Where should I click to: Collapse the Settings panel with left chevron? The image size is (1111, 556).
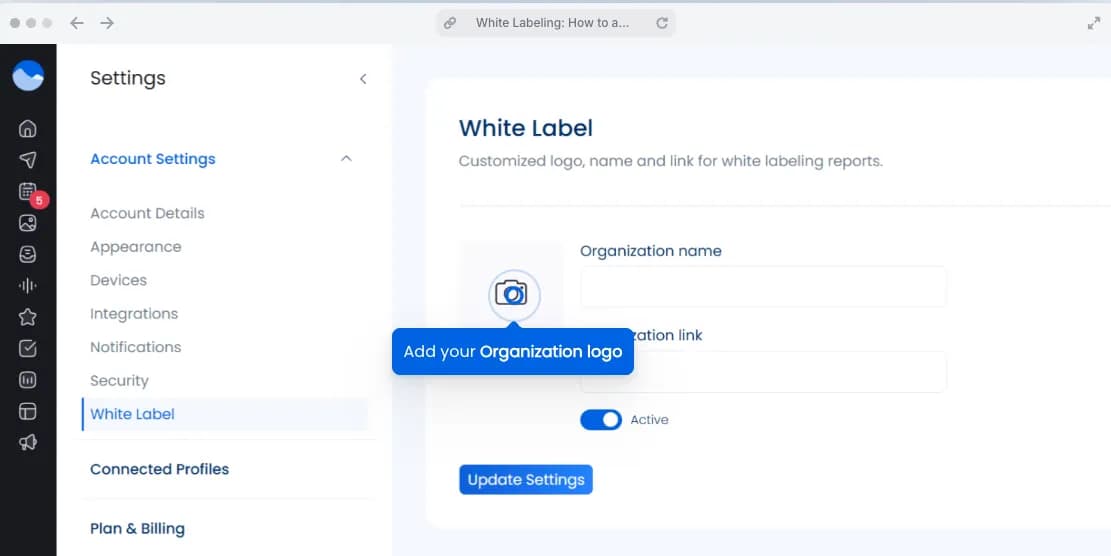(363, 79)
